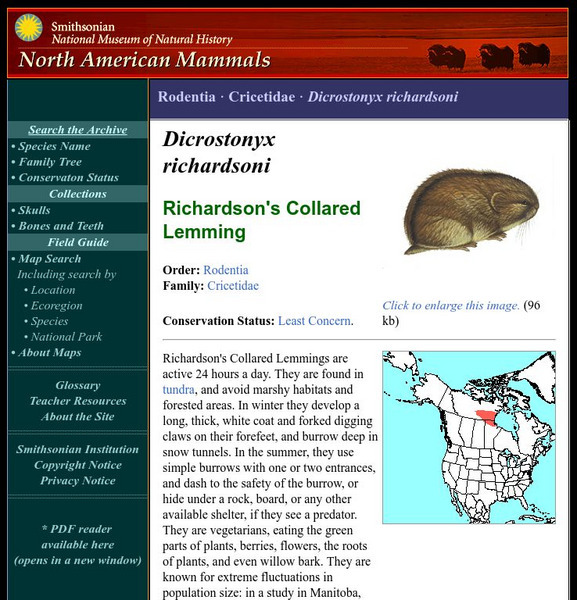
Task: Open the Family Tree search
Action: coord(50,162)
